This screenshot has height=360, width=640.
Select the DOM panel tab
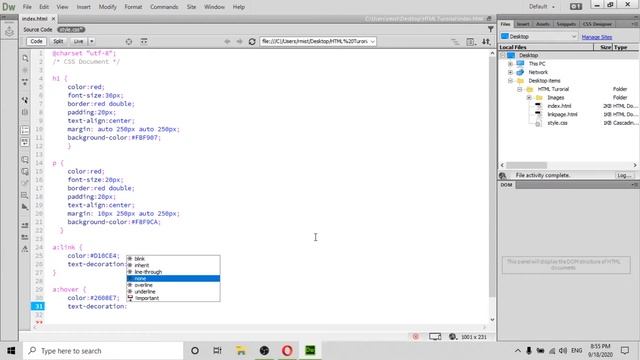pos(506,185)
